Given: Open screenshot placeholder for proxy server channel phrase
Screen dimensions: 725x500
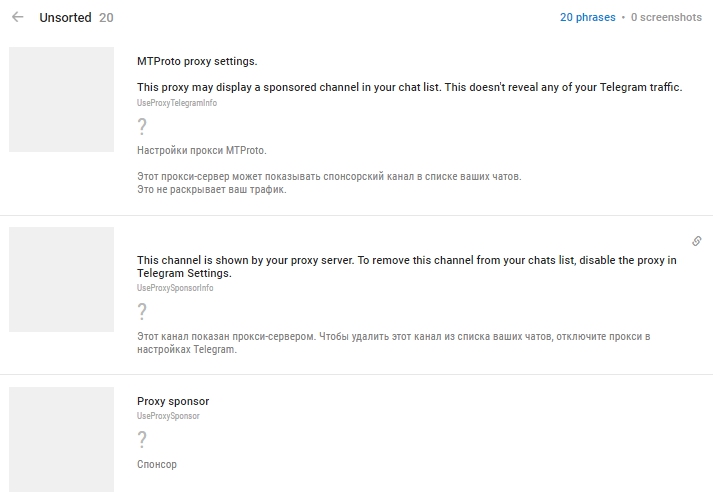Looking at the screenshot, I should click(61, 279).
